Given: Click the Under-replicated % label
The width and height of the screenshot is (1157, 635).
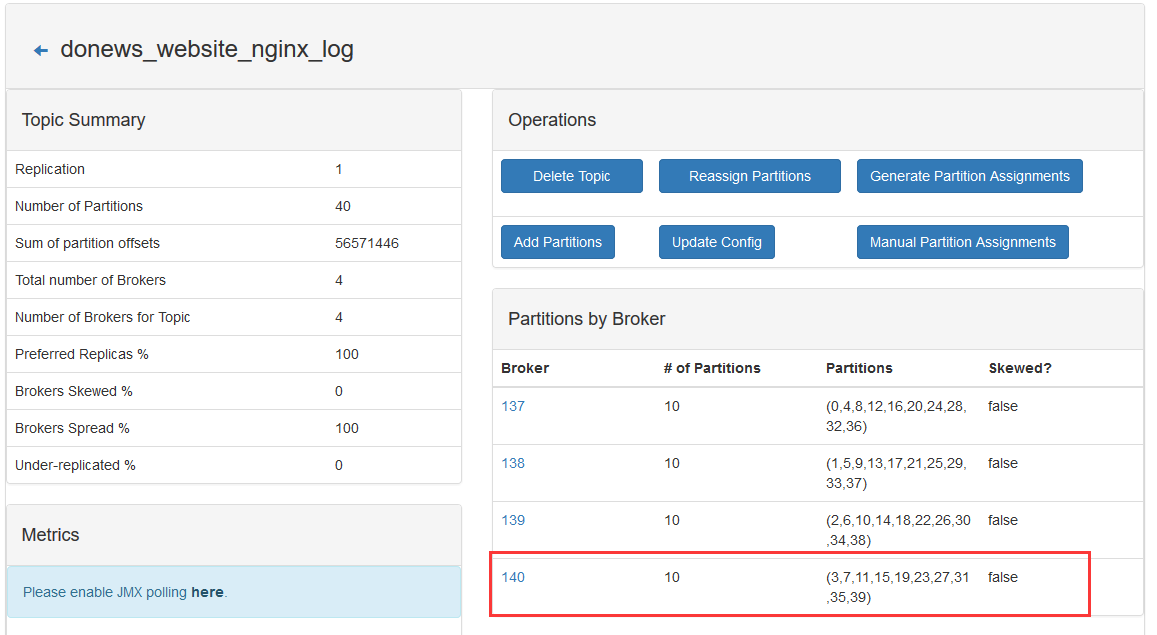Looking at the screenshot, I should (75, 465).
